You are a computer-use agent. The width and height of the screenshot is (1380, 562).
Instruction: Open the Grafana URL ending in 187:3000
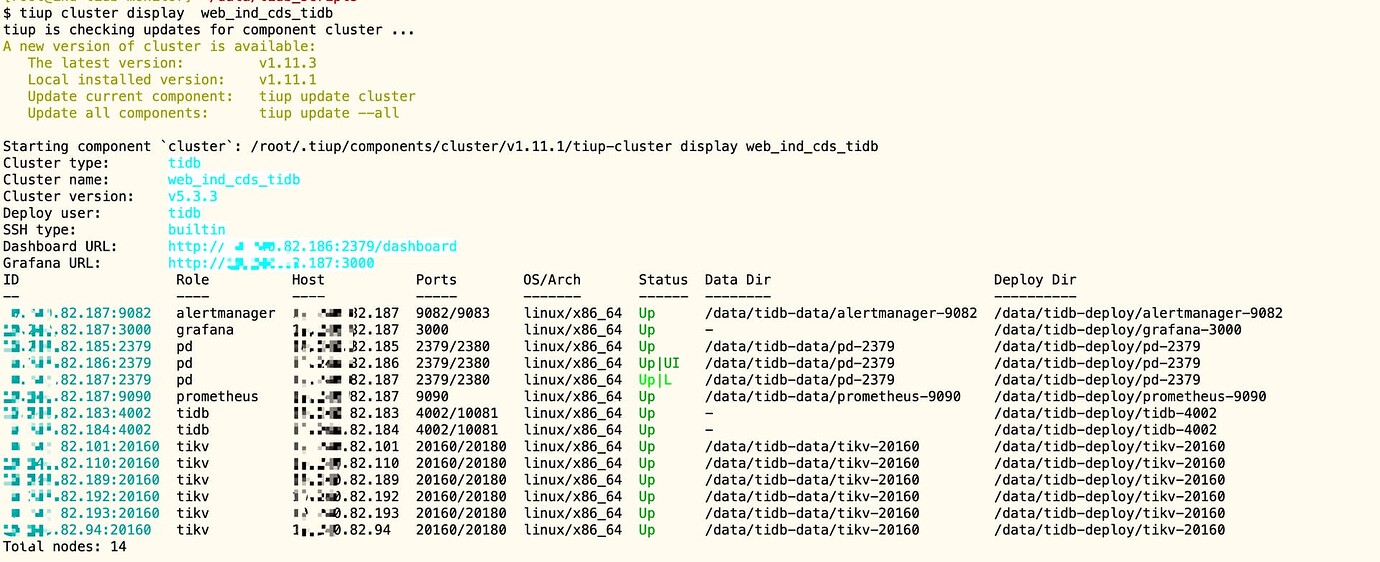(271, 263)
